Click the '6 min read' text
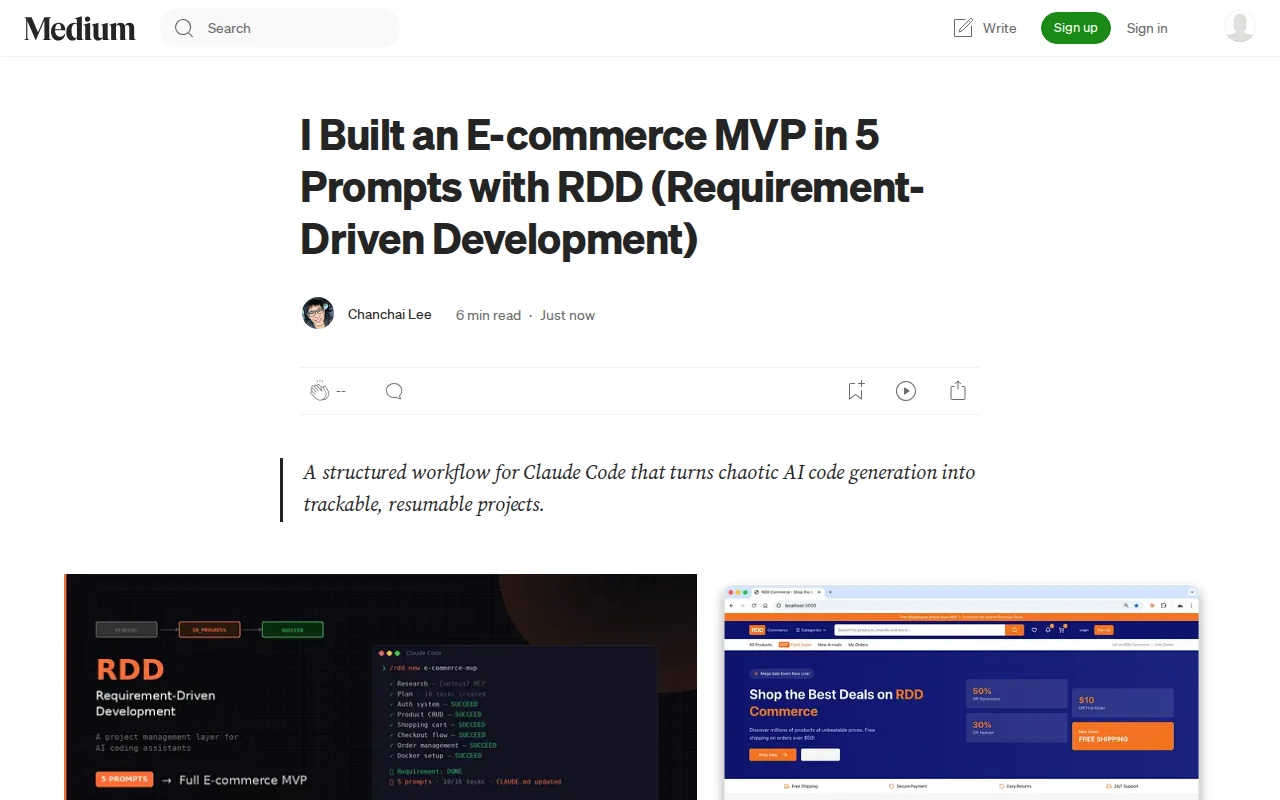Viewport: 1280px width, 800px height. click(488, 315)
